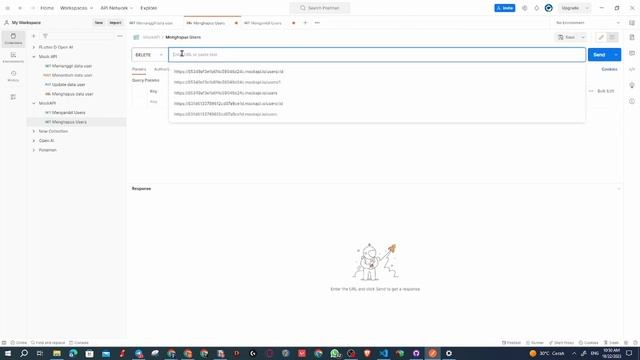The height and width of the screenshot is (360, 640).
Task: Click the New button in workspace header
Action: tap(99, 23)
